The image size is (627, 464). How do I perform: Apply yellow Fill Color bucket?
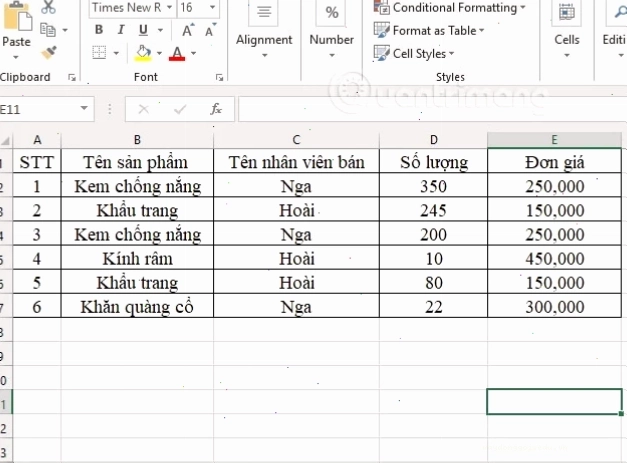click(x=143, y=53)
